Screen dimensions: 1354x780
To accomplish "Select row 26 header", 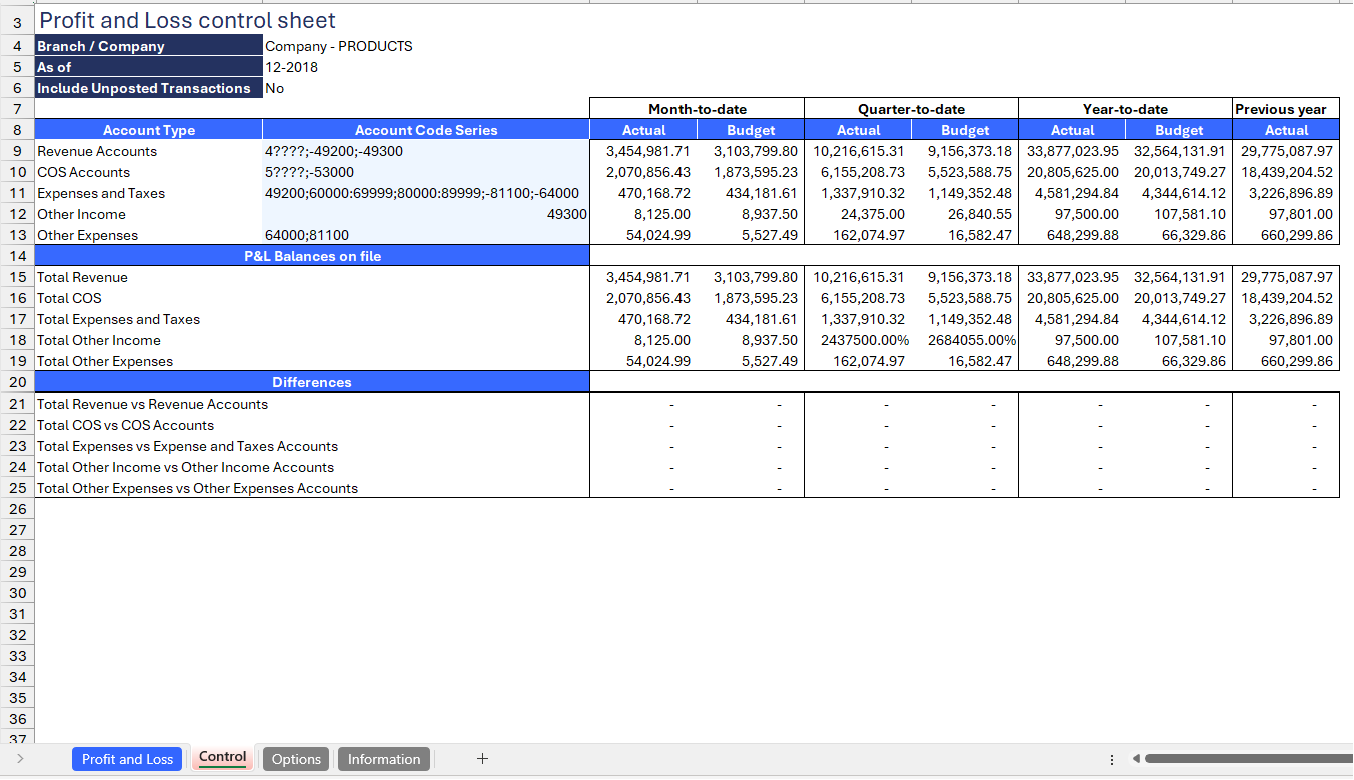I will [17, 509].
